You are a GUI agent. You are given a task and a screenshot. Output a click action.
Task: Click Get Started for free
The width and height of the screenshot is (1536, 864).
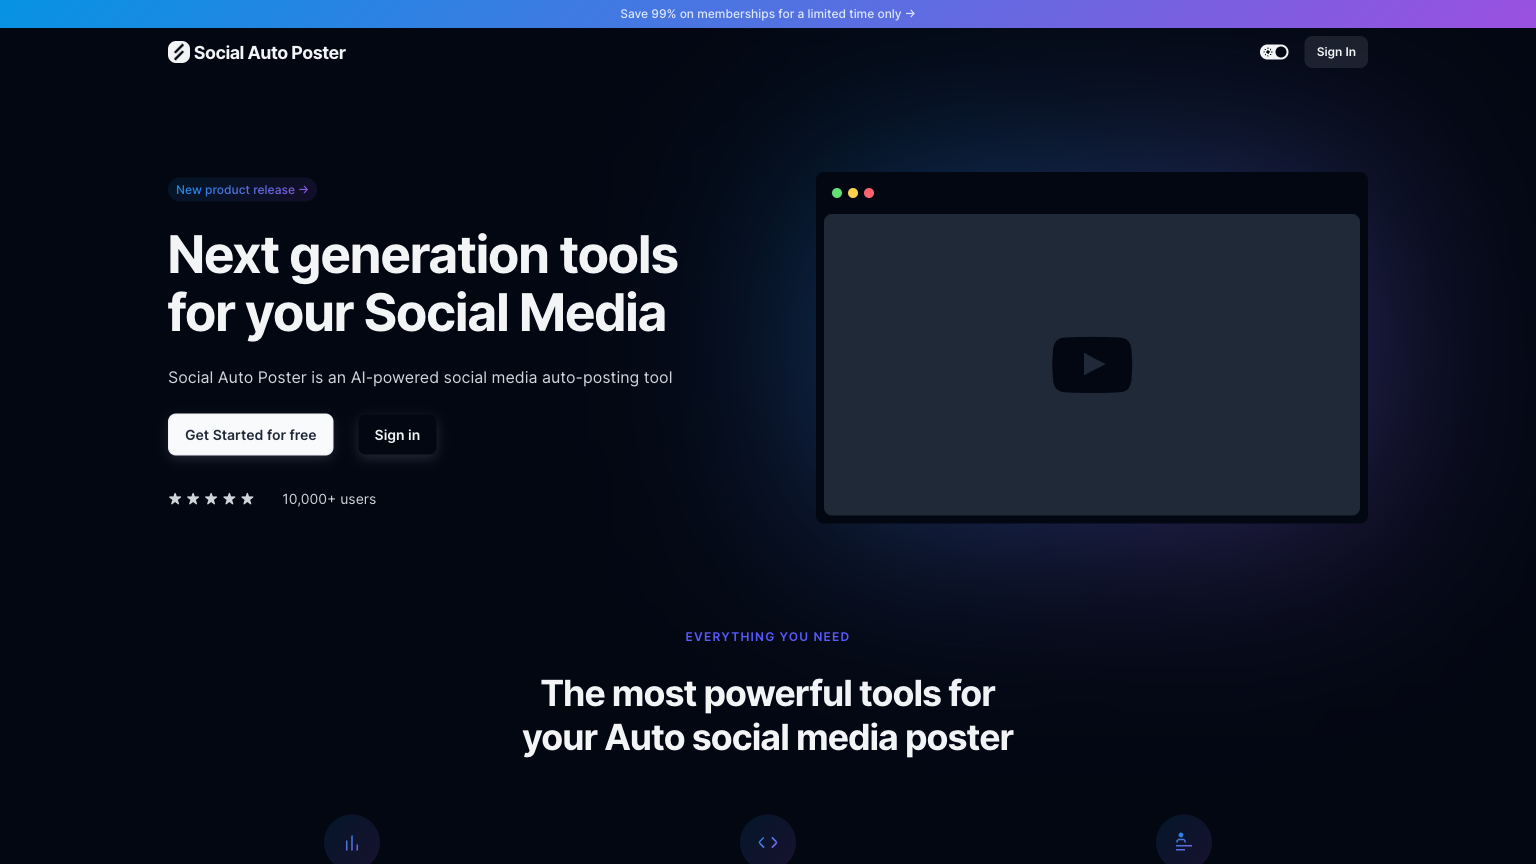[x=250, y=435]
